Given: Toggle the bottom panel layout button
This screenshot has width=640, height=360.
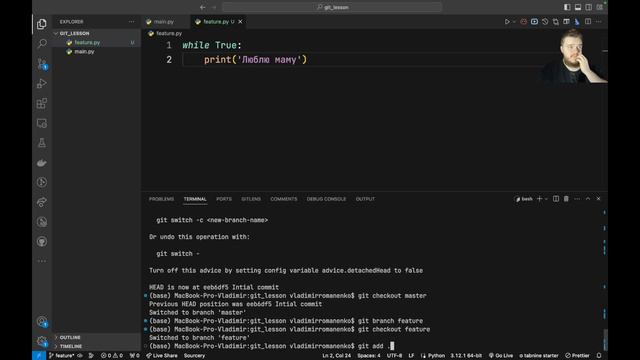Looking at the screenshot, I should 578,7.
